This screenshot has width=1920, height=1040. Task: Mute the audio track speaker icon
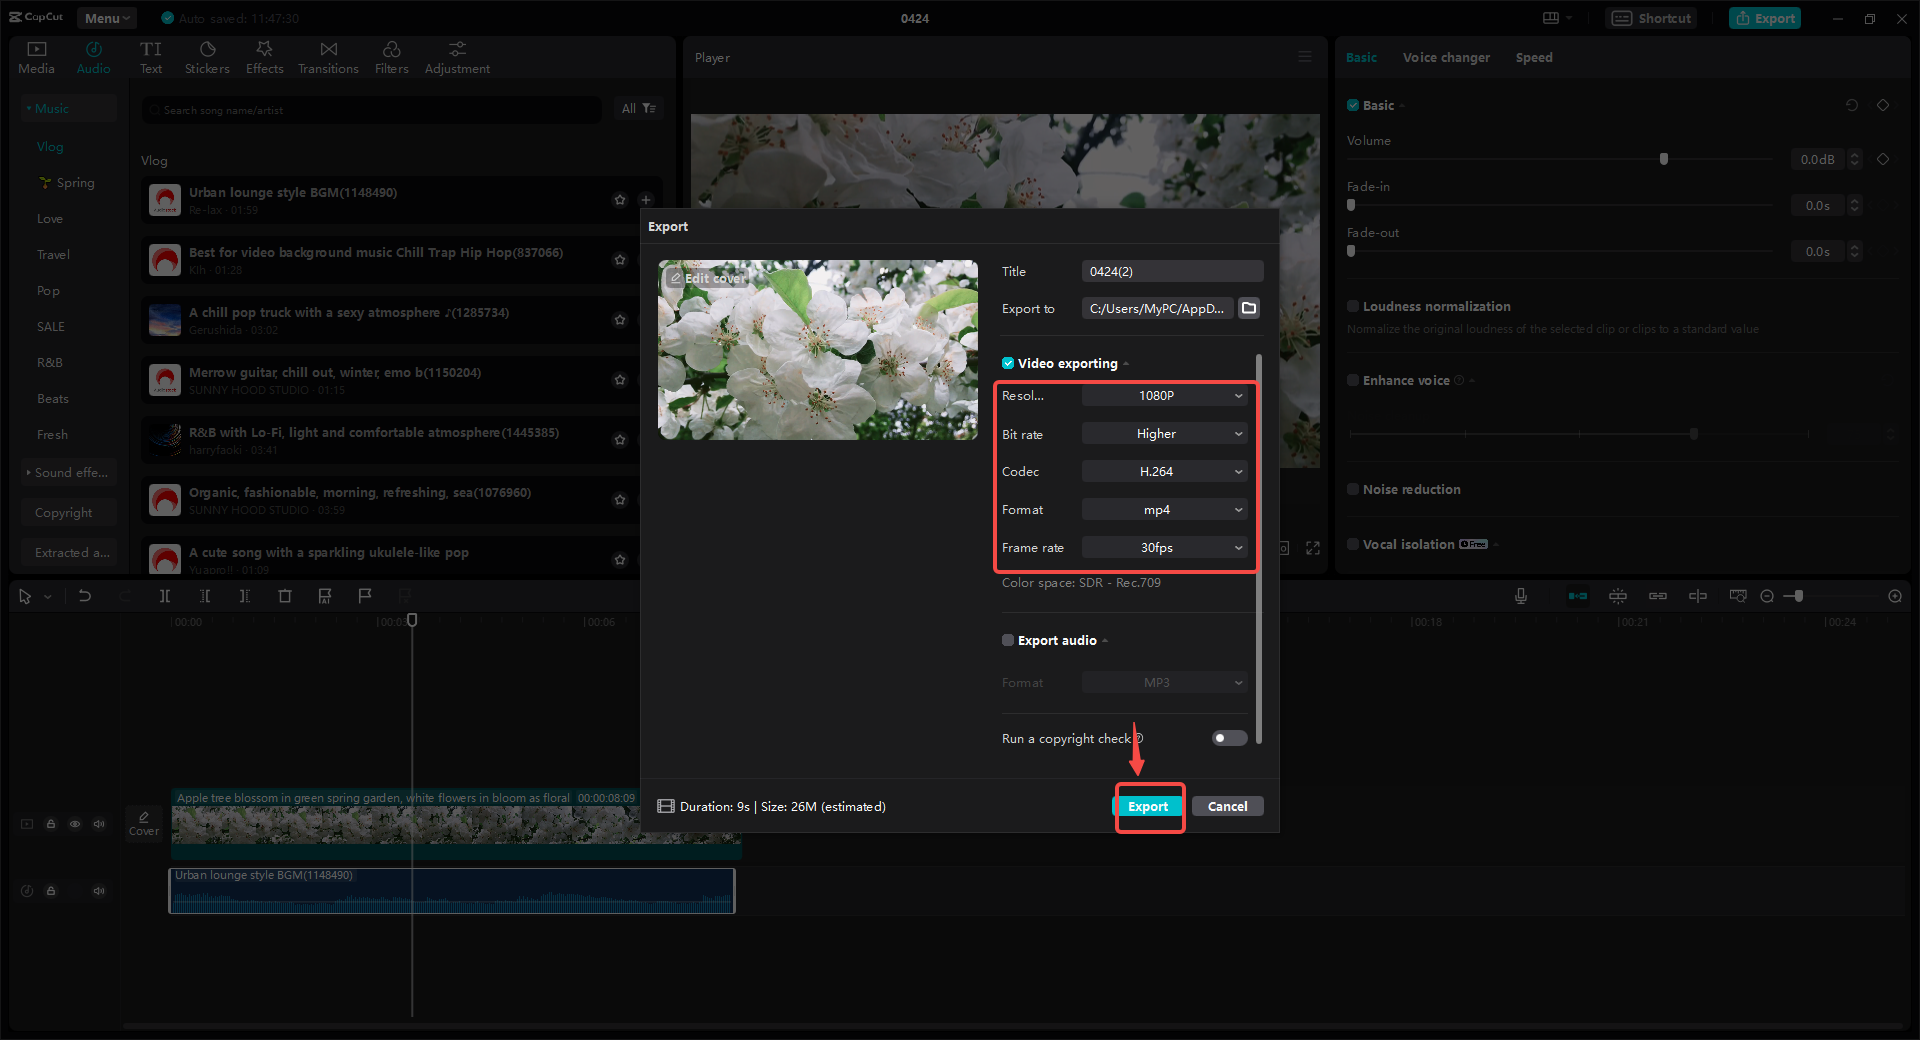point(99,891)
